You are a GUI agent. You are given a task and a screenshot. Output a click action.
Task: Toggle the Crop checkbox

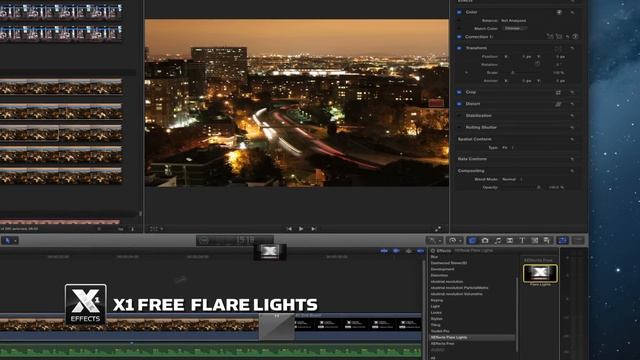(x=459, y=92)
